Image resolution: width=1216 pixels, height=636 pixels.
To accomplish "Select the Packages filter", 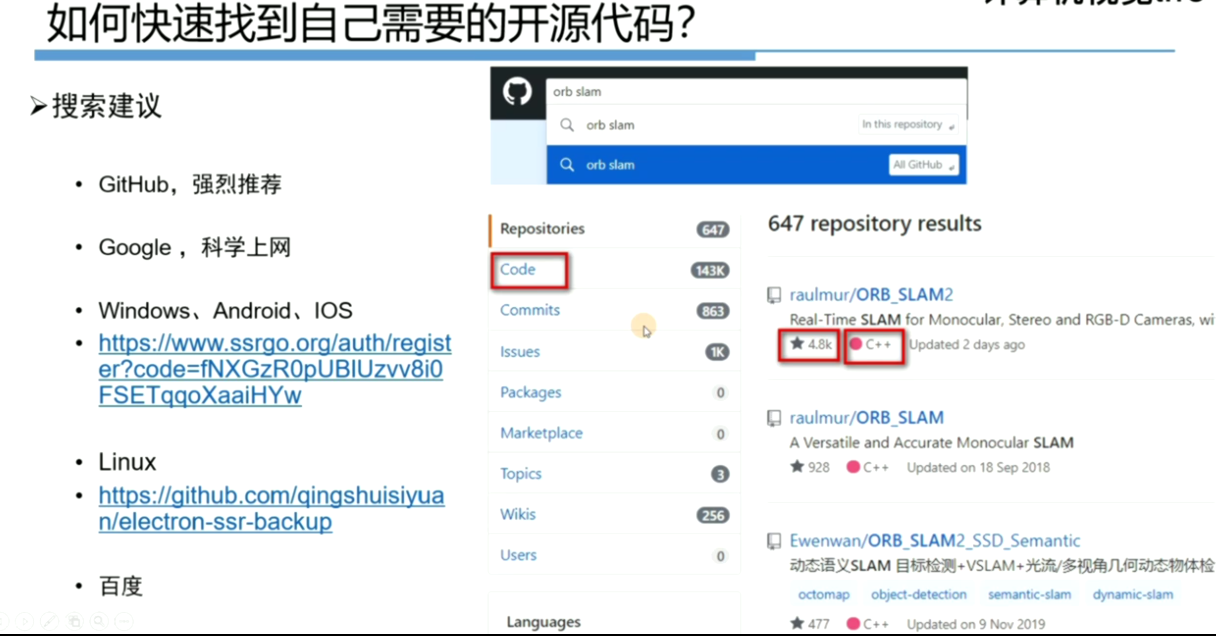I will click(x=614, y=393).
